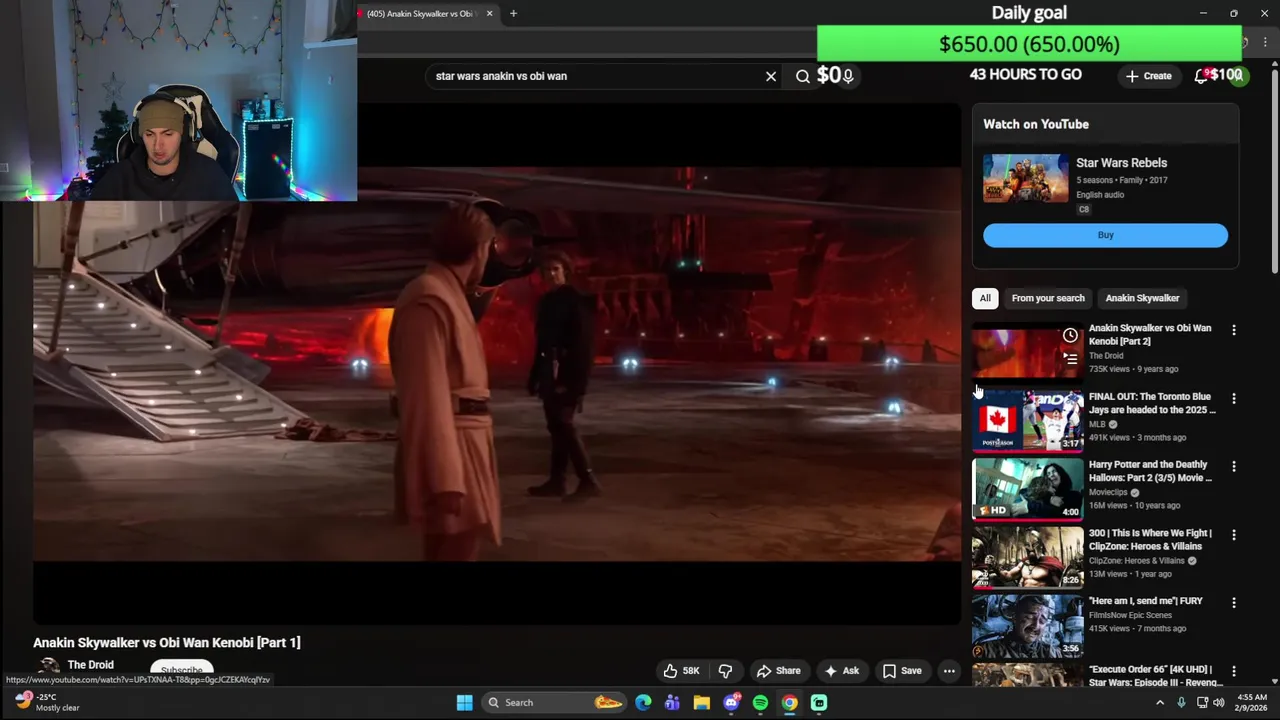This screenshot has width=1280, height=720.
Task: Open the Windows Start menu
Action: tap(465, 702)
